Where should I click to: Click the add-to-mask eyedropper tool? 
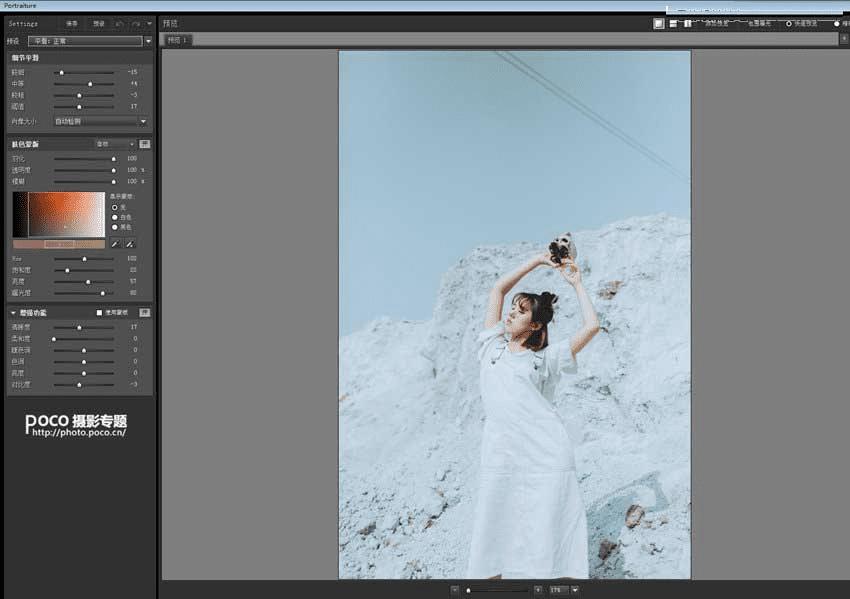click(x=130, y=244)
